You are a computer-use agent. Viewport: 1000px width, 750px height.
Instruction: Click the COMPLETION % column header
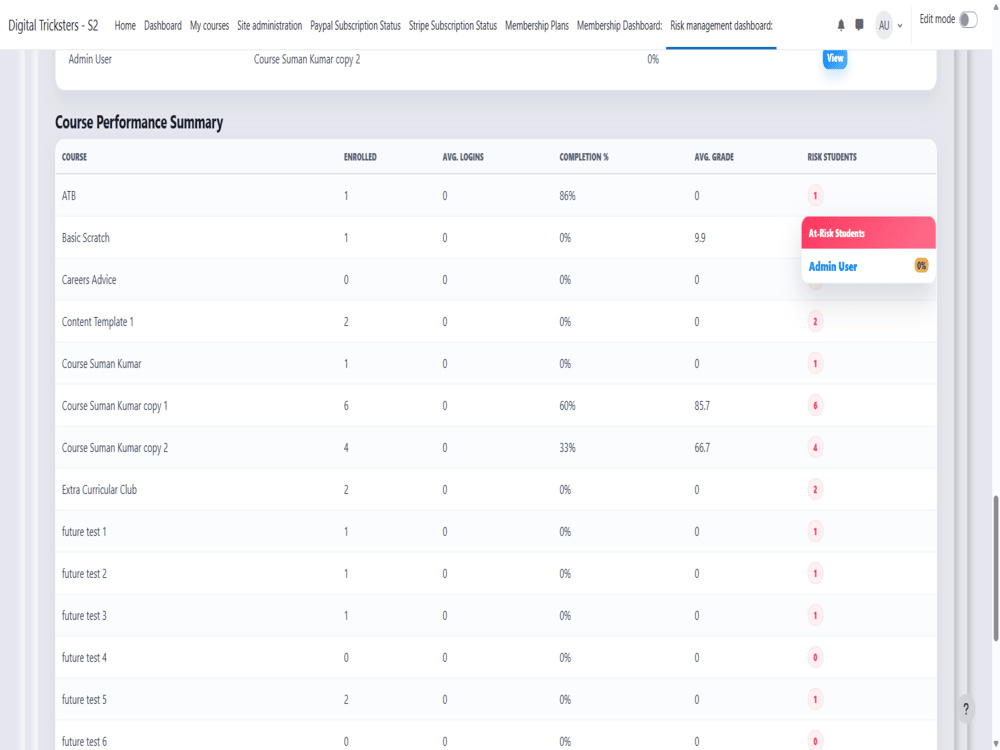pyautogui.click(x=584, y=157)
